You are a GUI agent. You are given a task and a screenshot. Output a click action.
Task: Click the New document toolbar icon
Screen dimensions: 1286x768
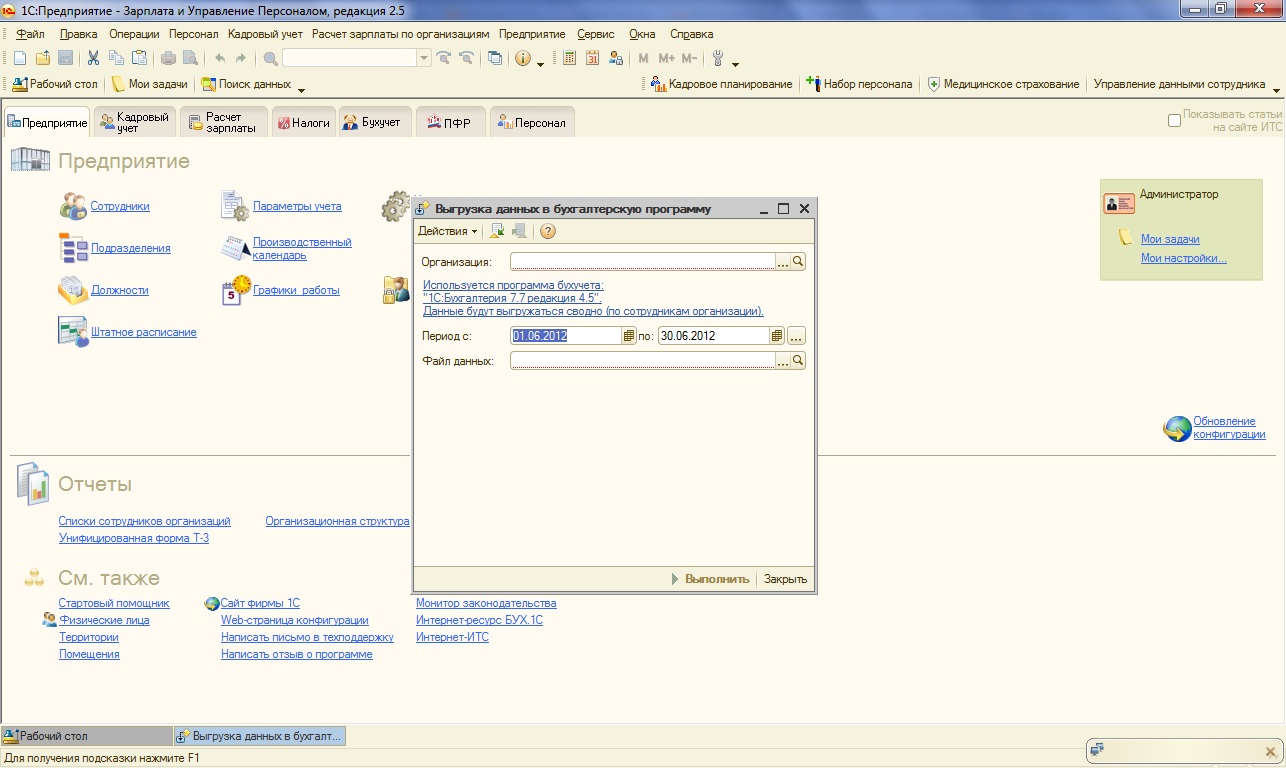pos(20,58)
